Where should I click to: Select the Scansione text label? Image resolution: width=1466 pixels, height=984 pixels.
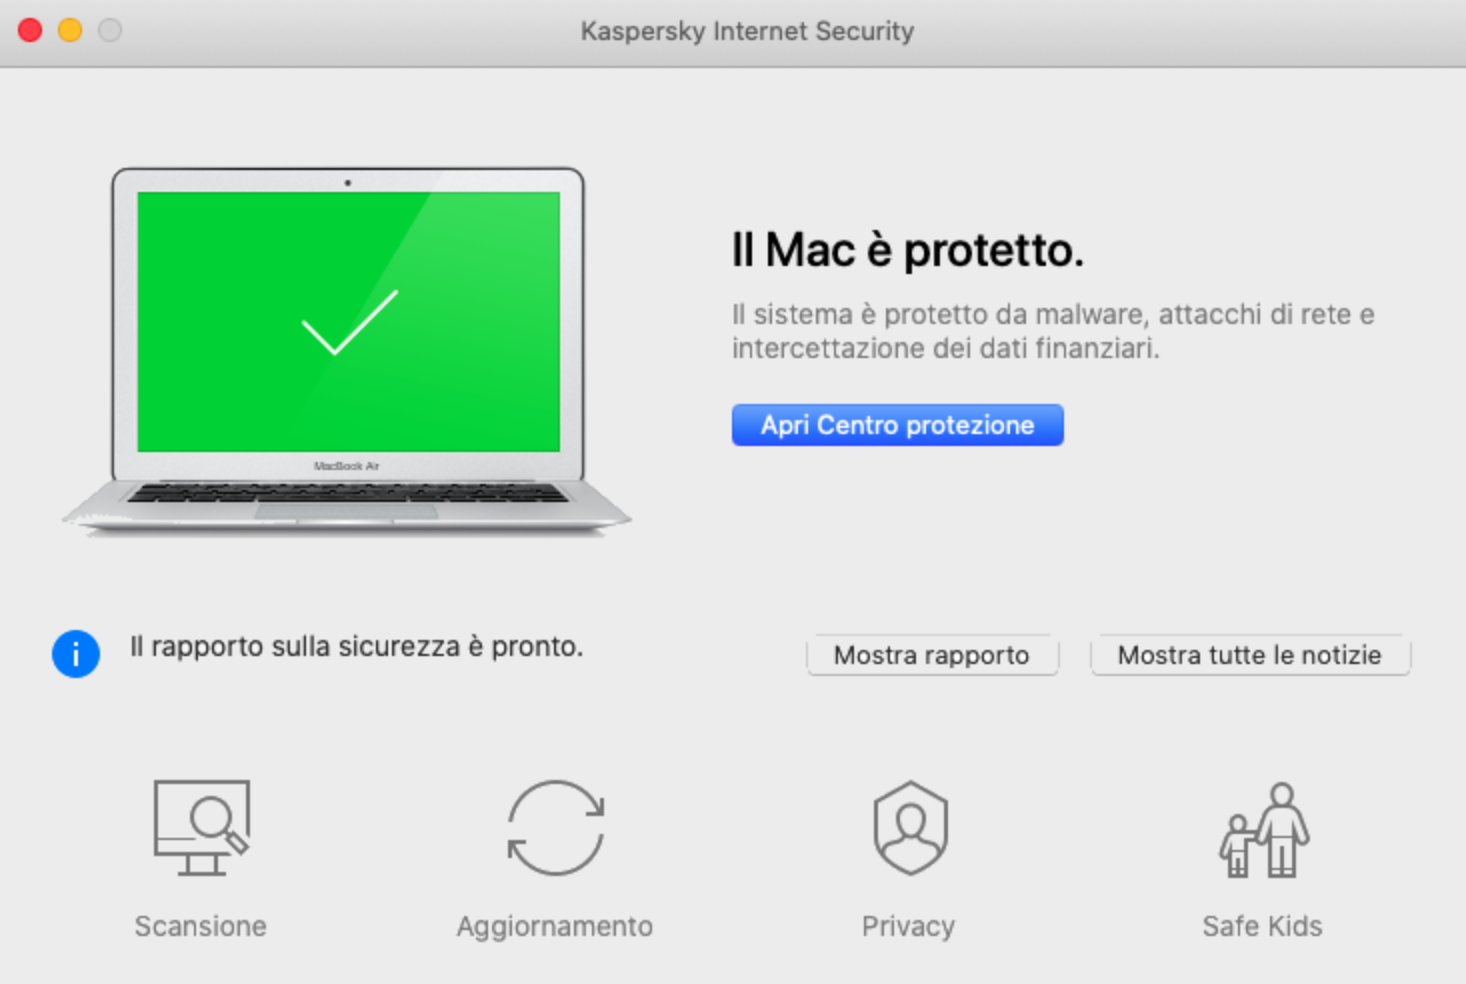coord(200,925)
